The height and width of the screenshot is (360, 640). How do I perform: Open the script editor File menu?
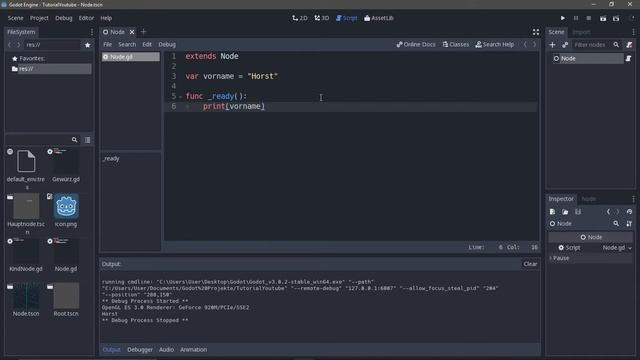point(107,44)
